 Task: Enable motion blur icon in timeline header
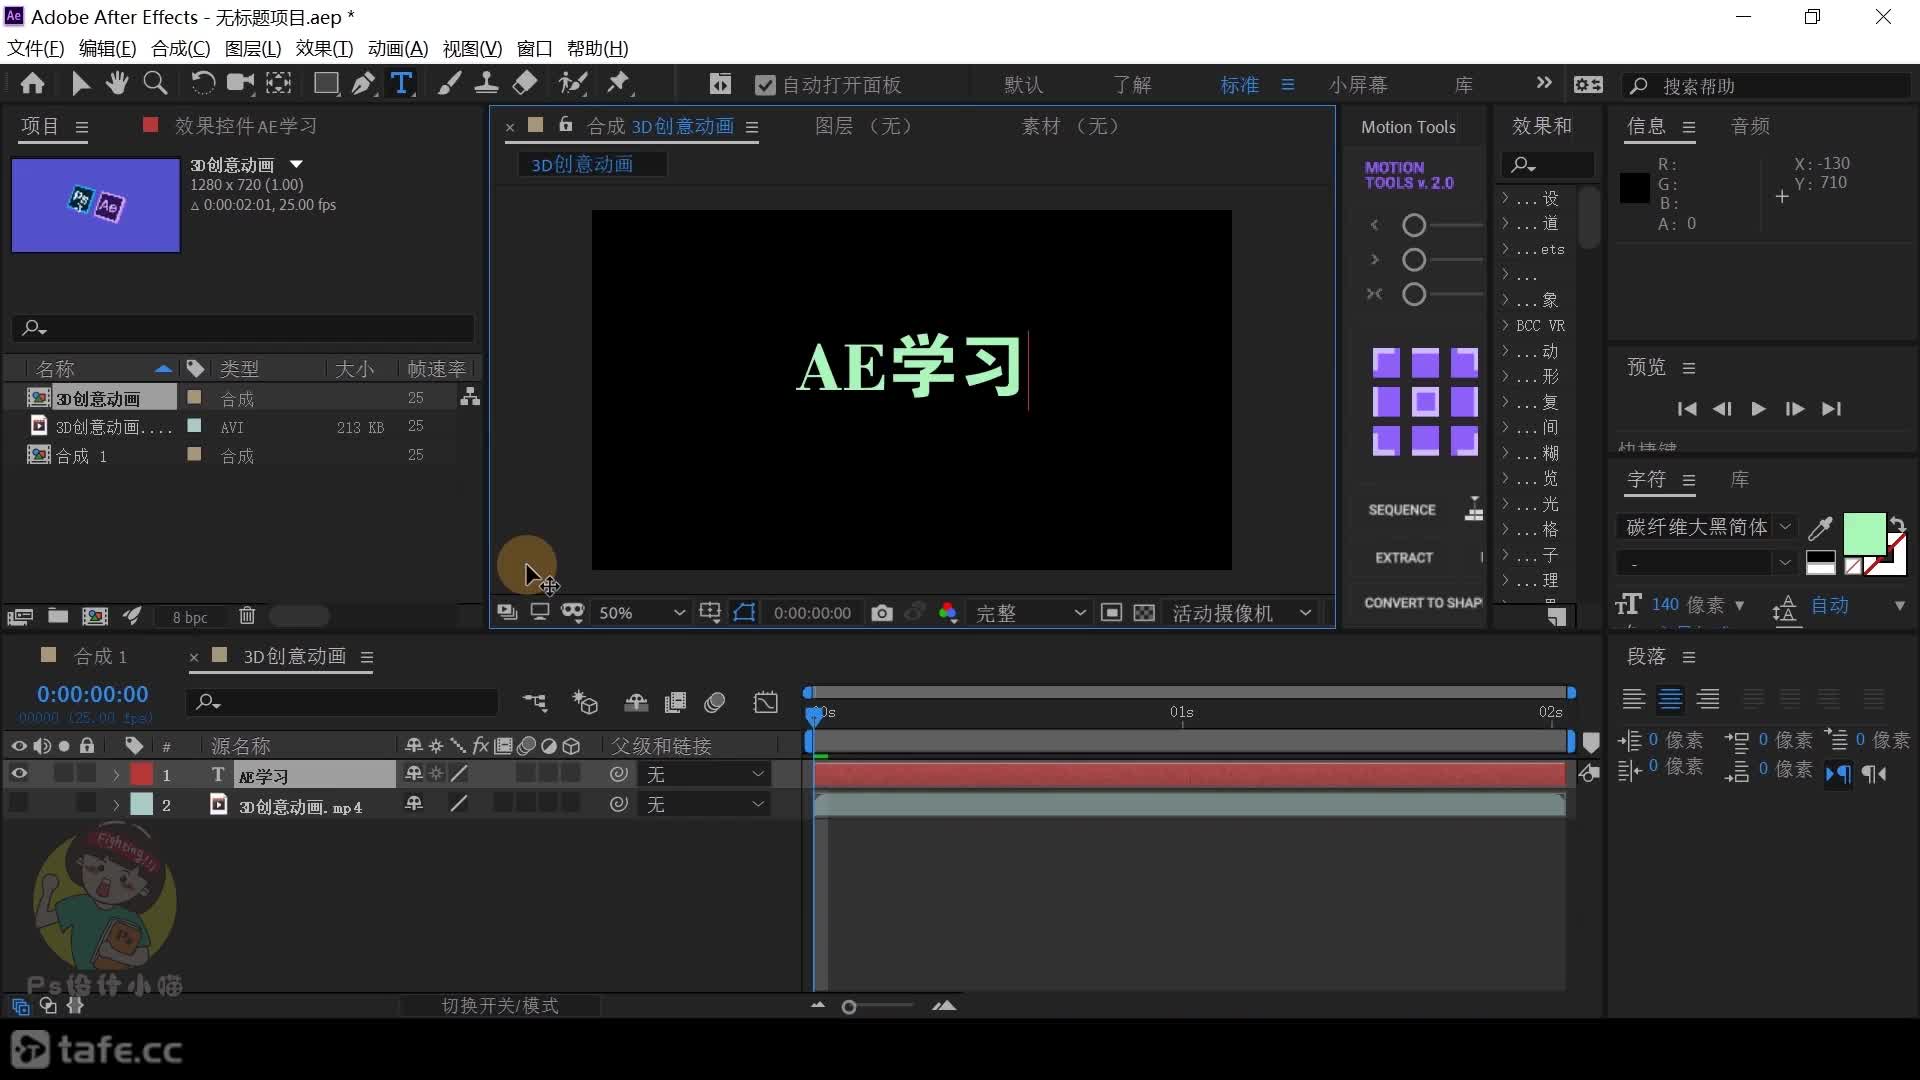714,703
